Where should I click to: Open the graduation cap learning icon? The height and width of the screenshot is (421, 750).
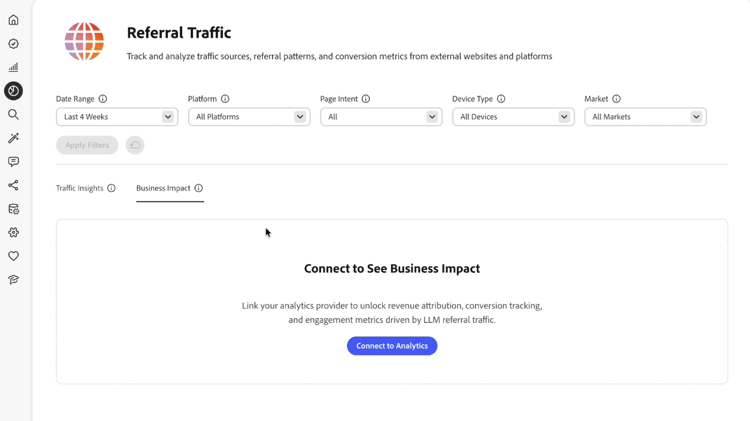pos(13,280)
